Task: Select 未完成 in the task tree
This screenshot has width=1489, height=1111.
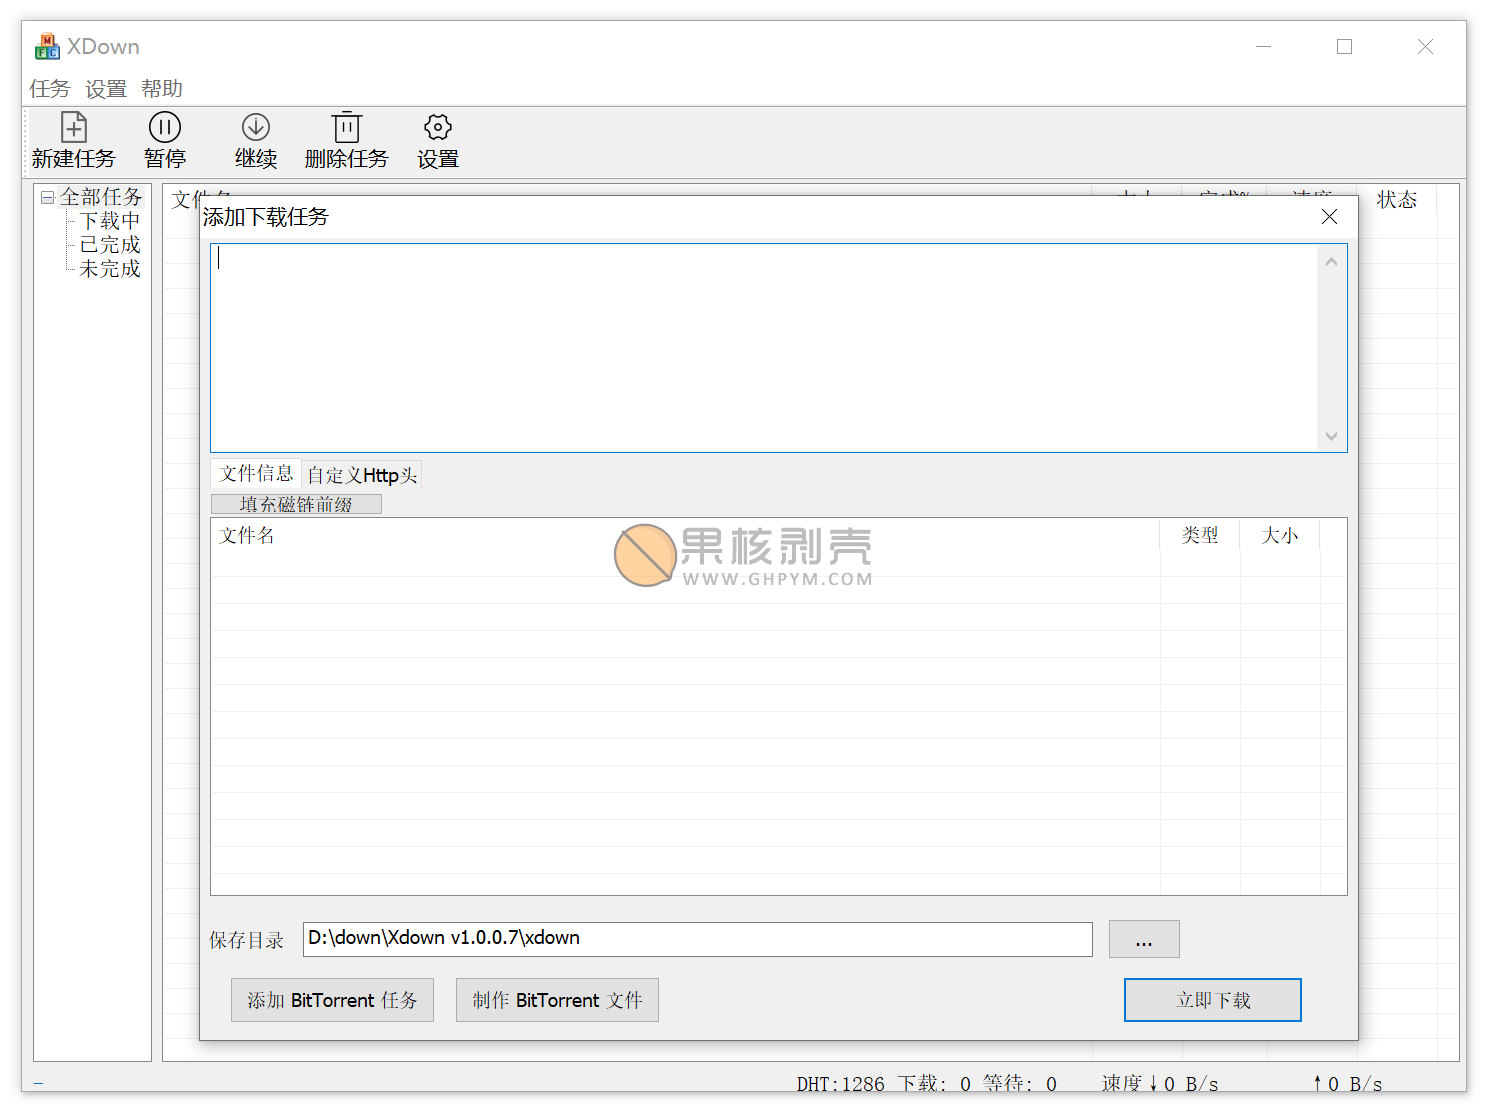Action: 110,269
